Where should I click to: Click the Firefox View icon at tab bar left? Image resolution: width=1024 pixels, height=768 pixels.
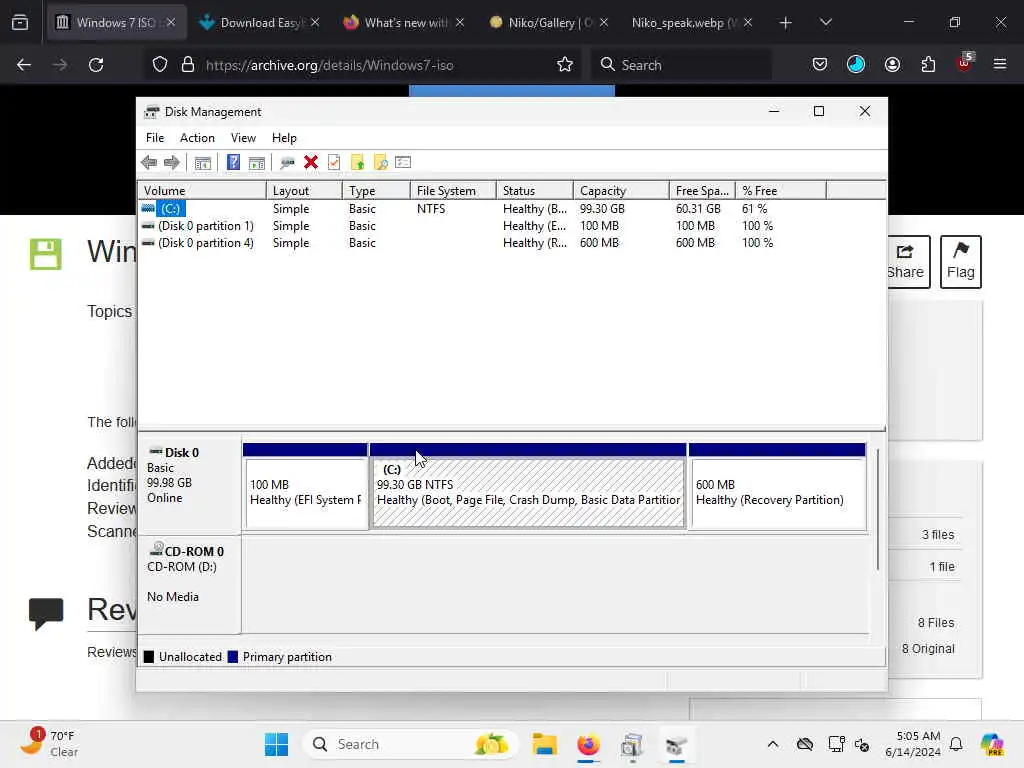20,23
